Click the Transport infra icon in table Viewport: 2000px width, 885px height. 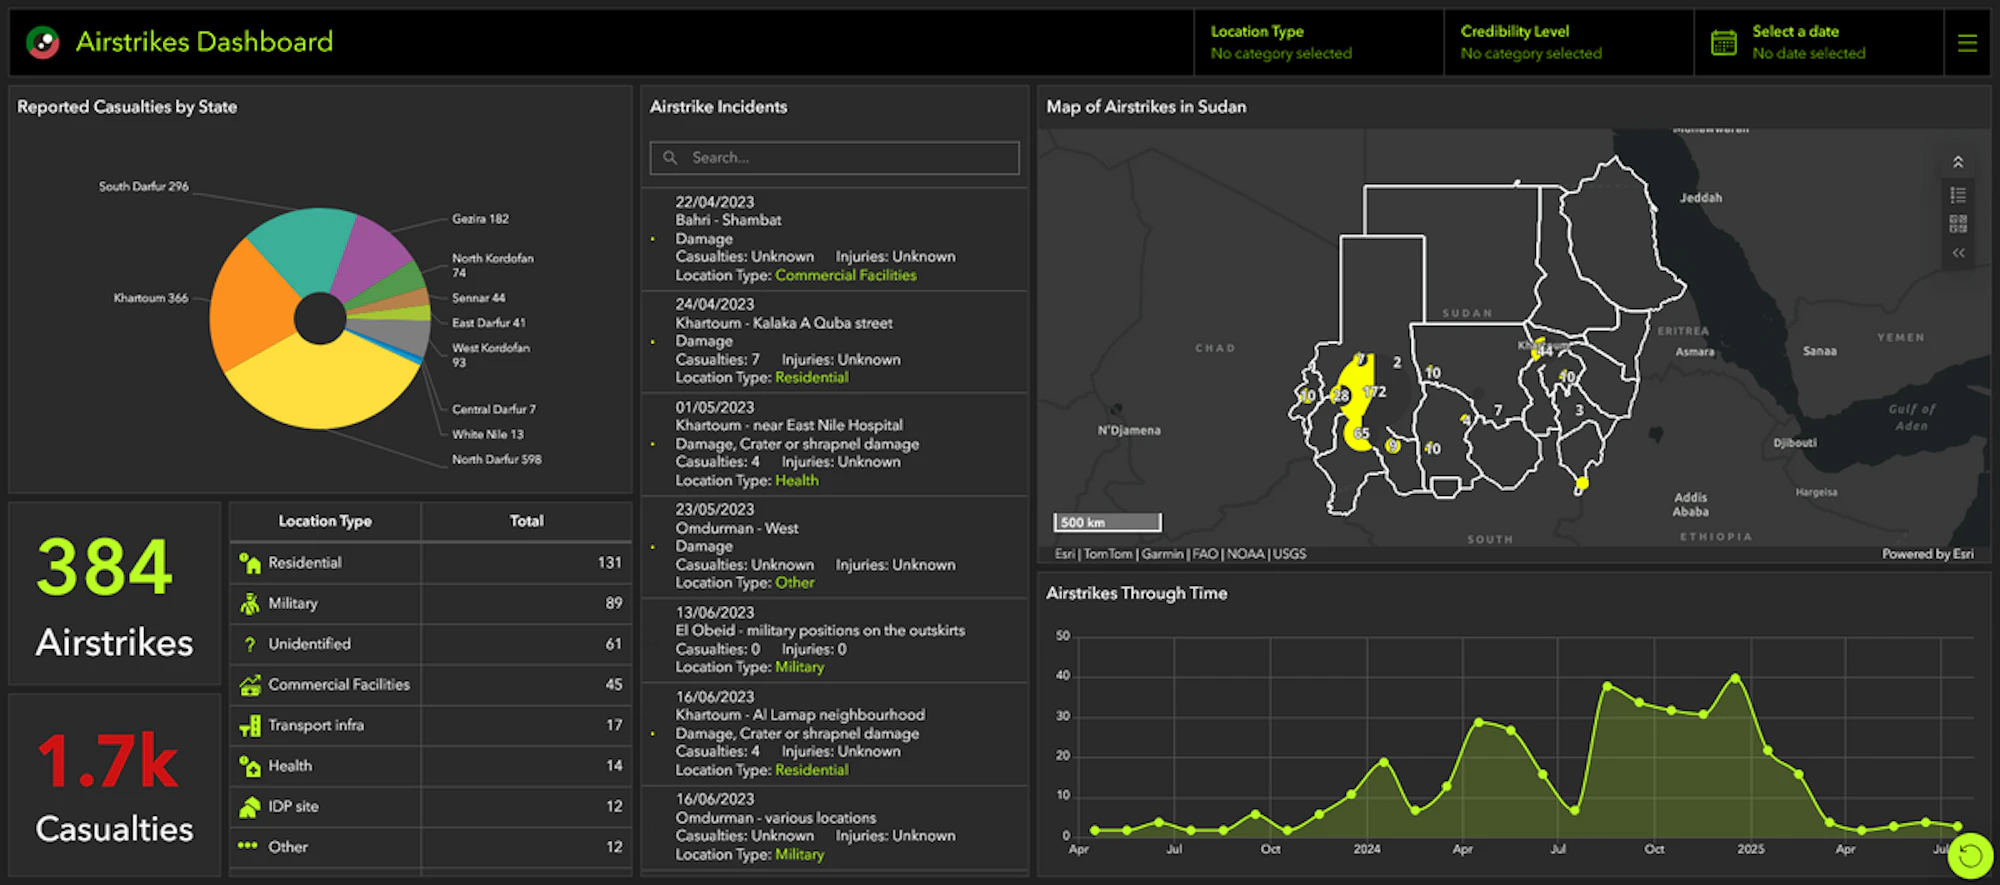pos(249,726)
